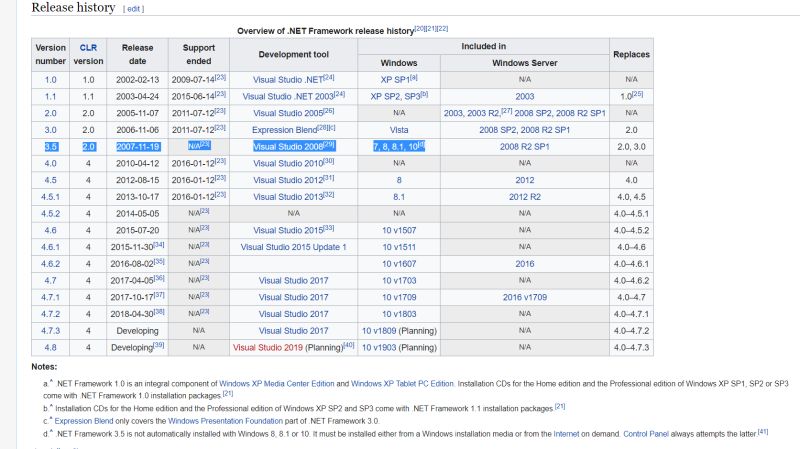
Task: Click the edit link beside Release history
Action: pyautogui.click(x=134, y=9)
